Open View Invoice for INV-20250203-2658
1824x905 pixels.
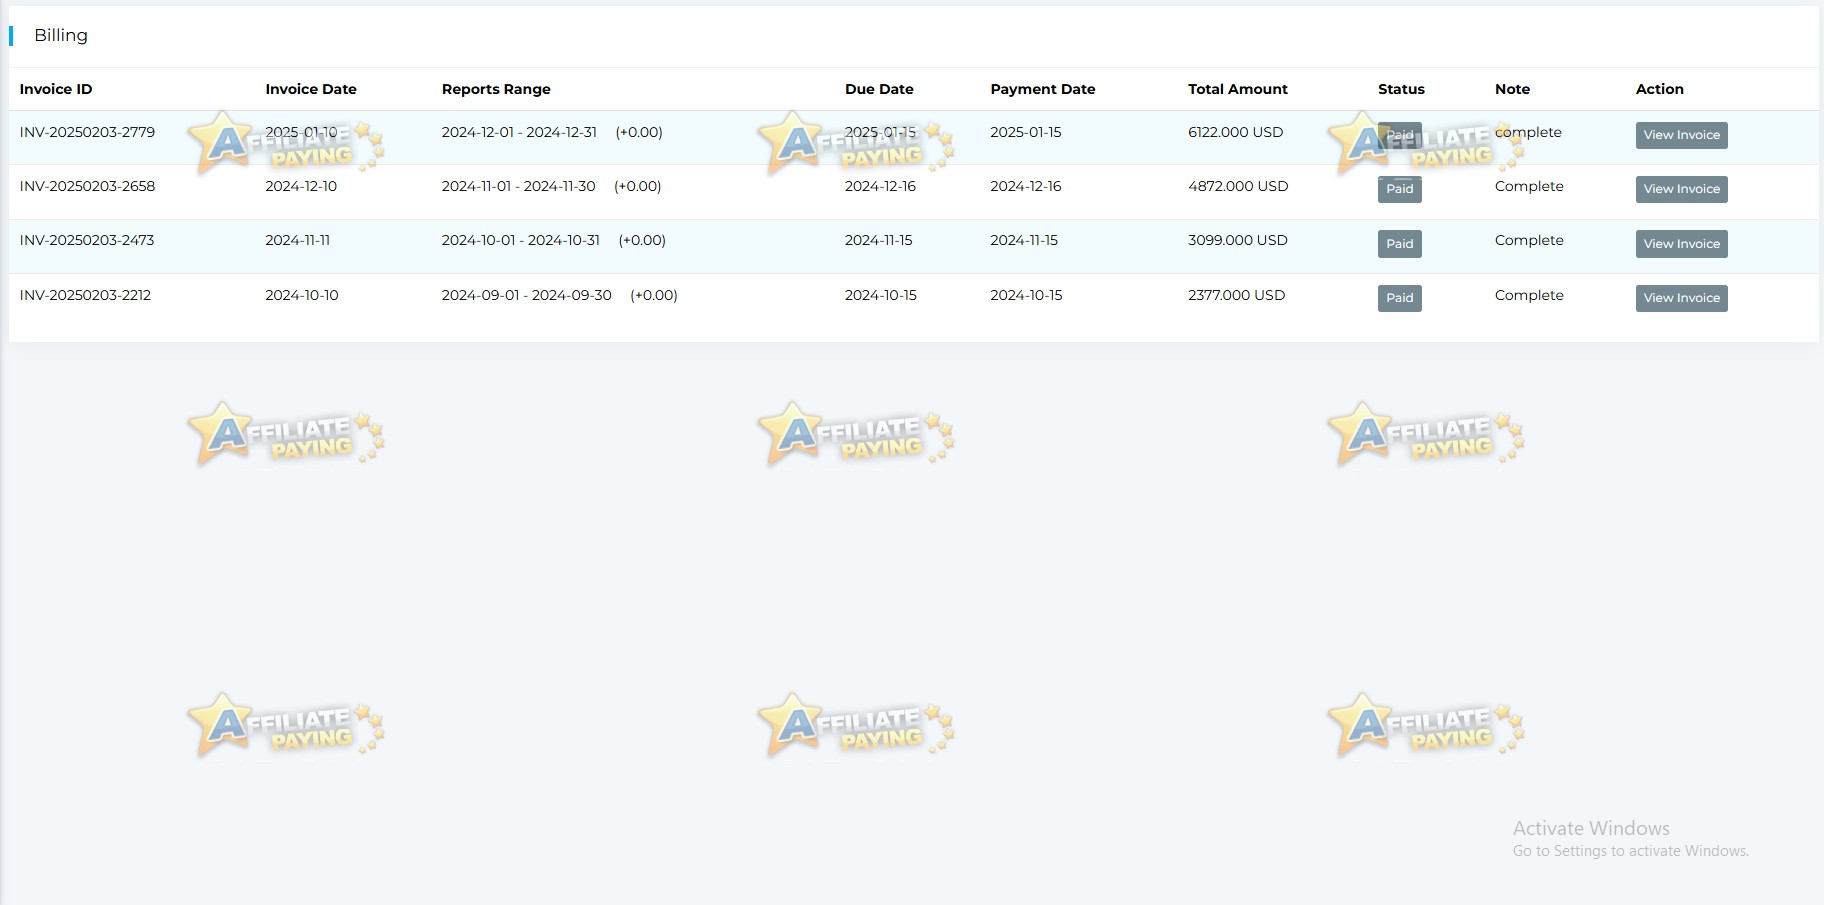click(1681, 189)
